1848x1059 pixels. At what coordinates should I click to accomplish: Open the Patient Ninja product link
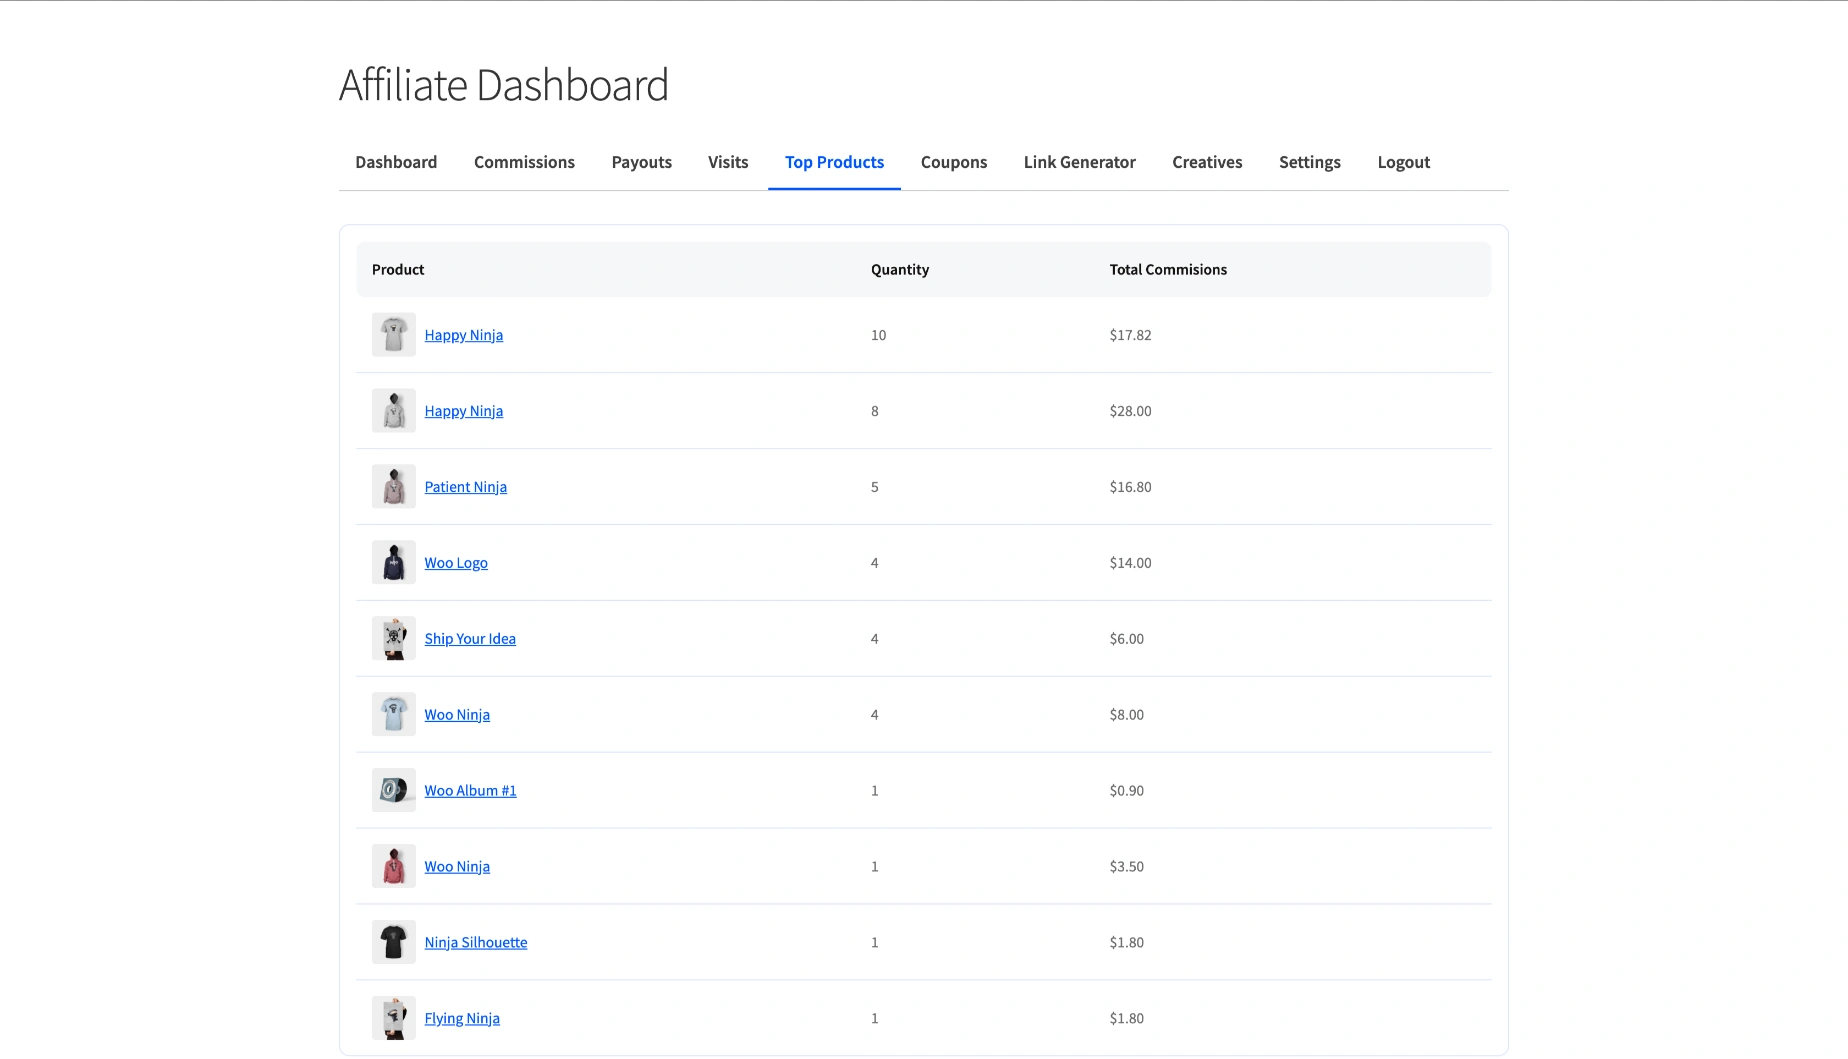tap(465, 487)
